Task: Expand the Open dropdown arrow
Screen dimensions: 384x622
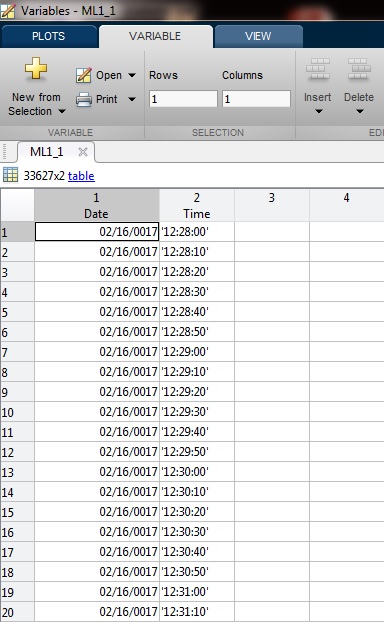Action: tap(132, 75)
